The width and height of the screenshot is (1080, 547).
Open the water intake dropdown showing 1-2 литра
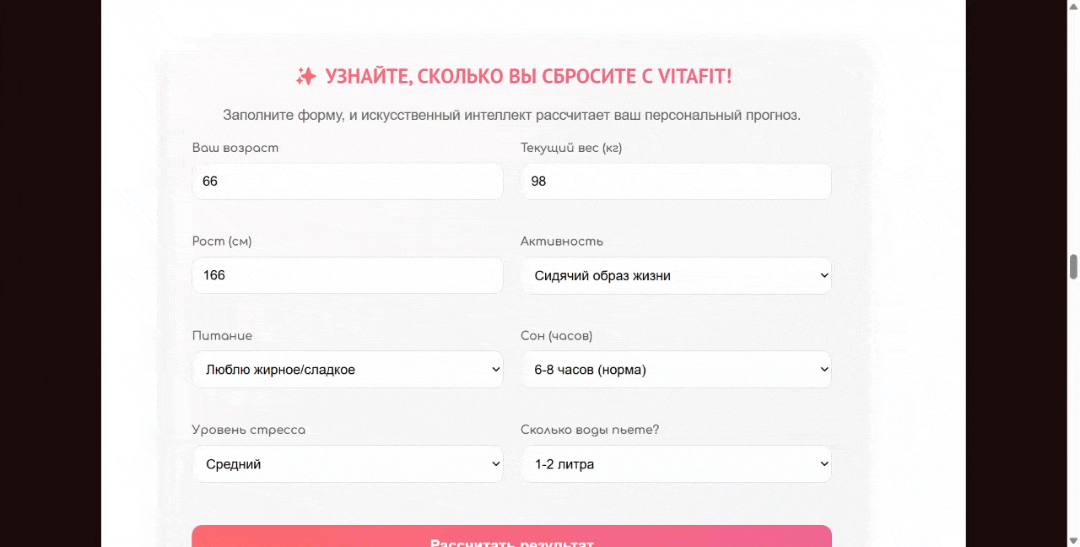(675, 464)
